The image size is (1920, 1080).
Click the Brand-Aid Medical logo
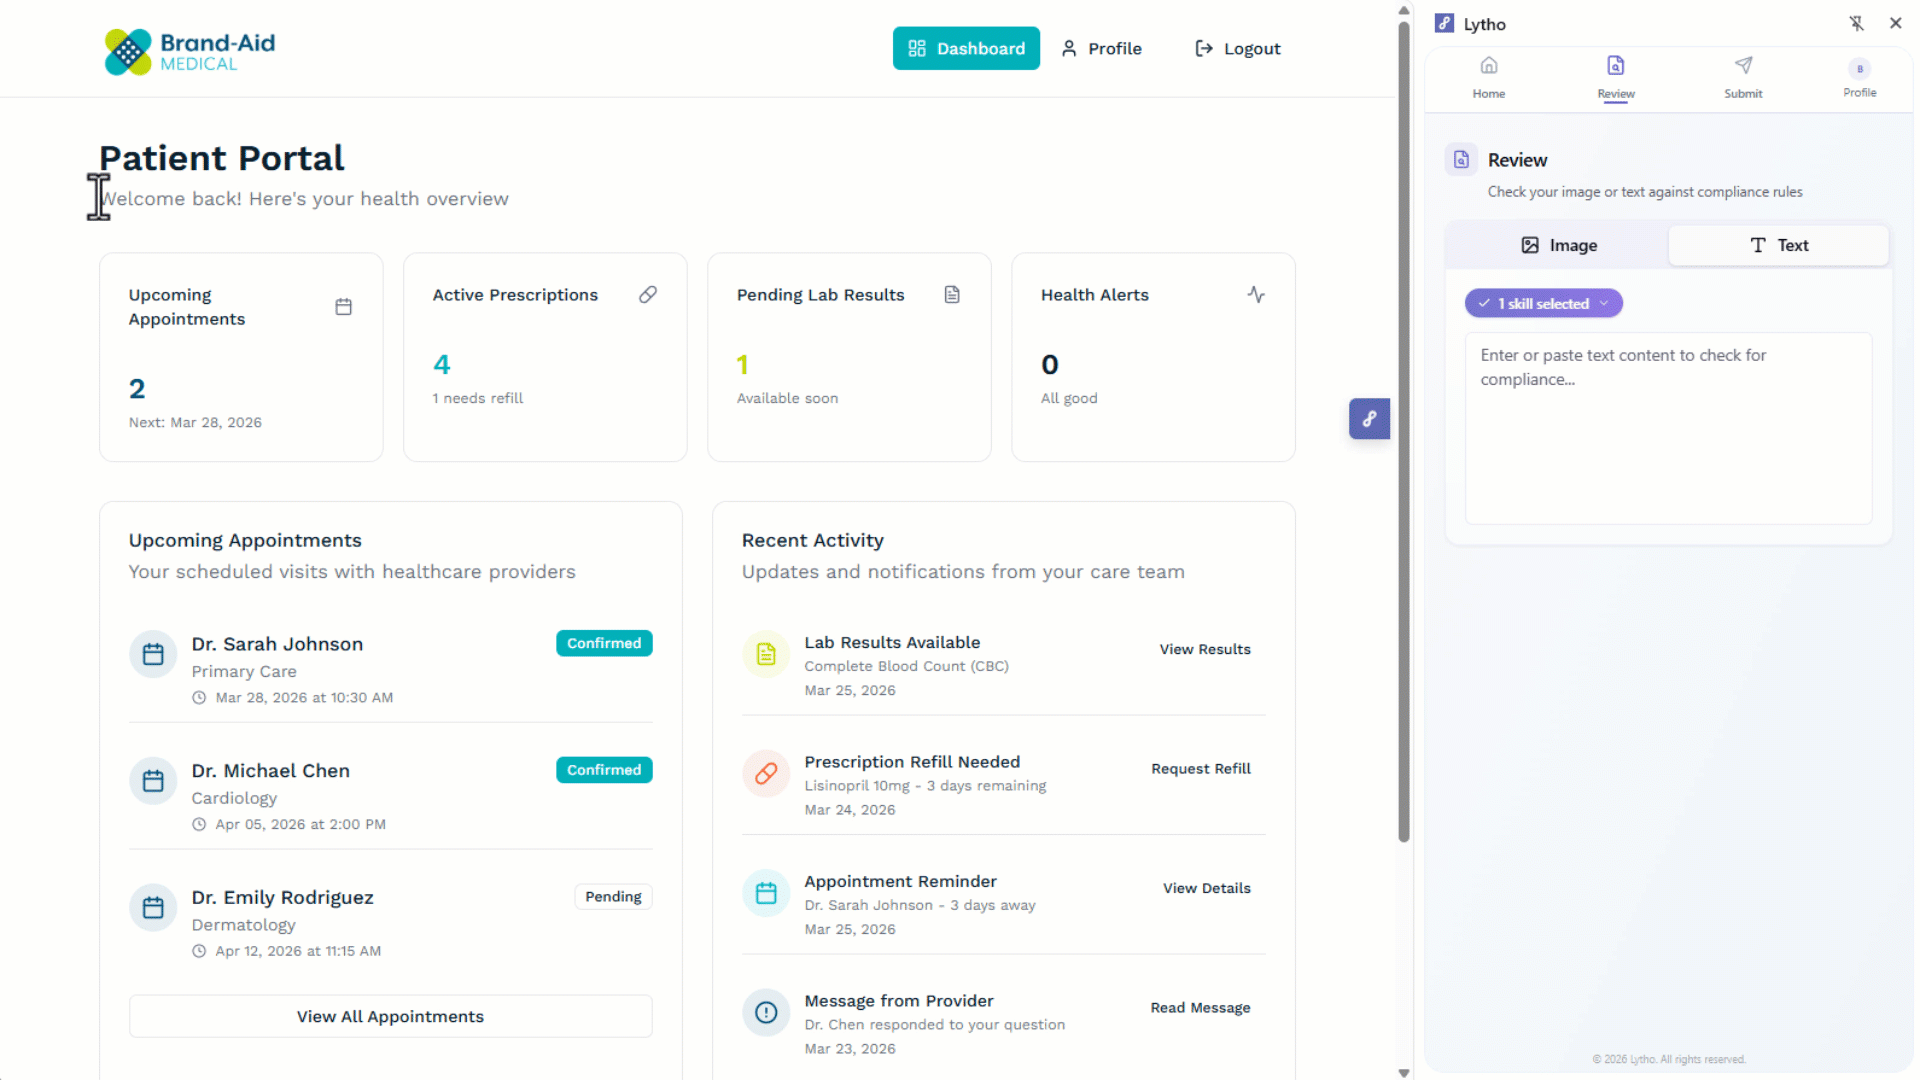coord(190,51)
